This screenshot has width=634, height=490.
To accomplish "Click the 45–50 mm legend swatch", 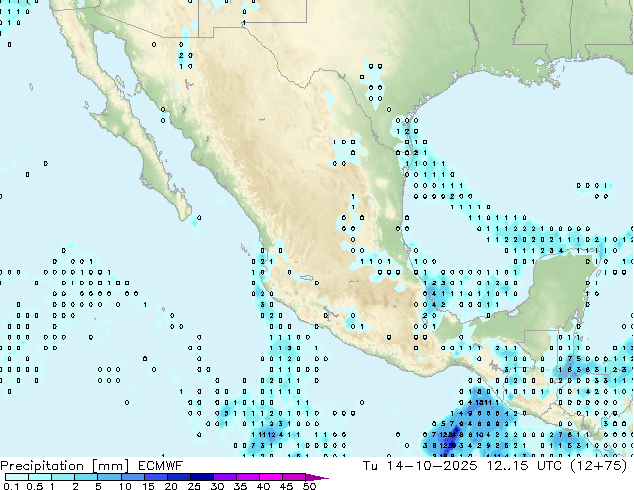I will coord(293,477).
